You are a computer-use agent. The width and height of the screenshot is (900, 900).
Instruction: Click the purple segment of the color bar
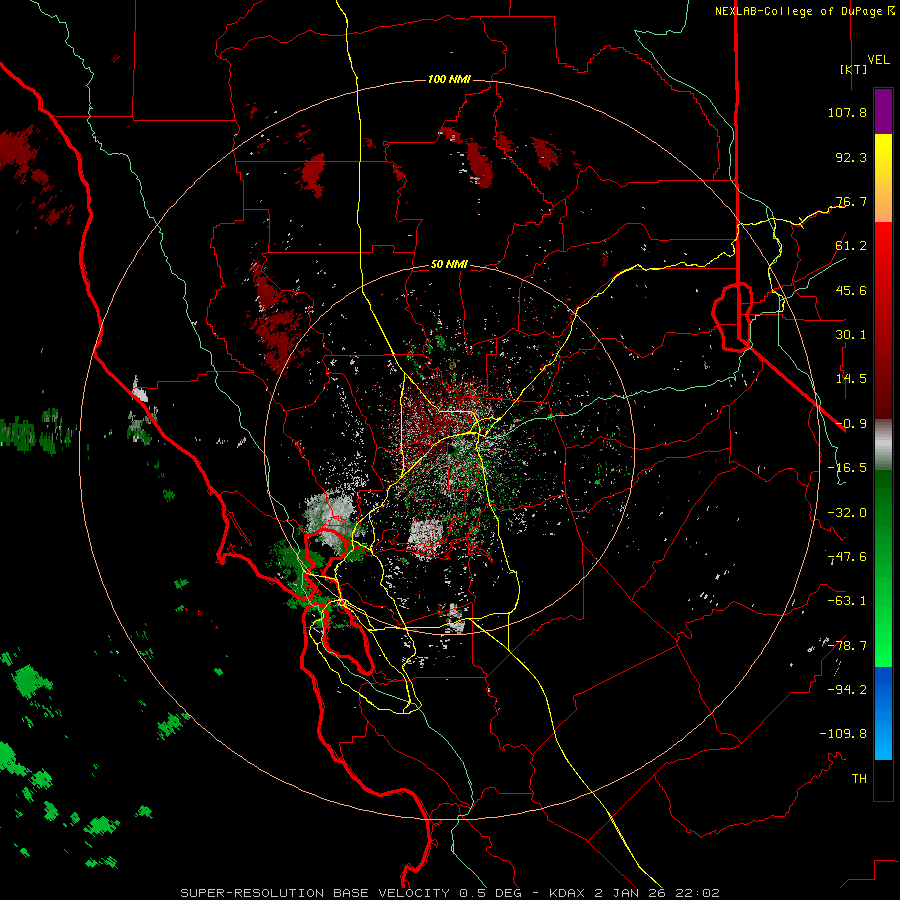click(x=883, y=111)
